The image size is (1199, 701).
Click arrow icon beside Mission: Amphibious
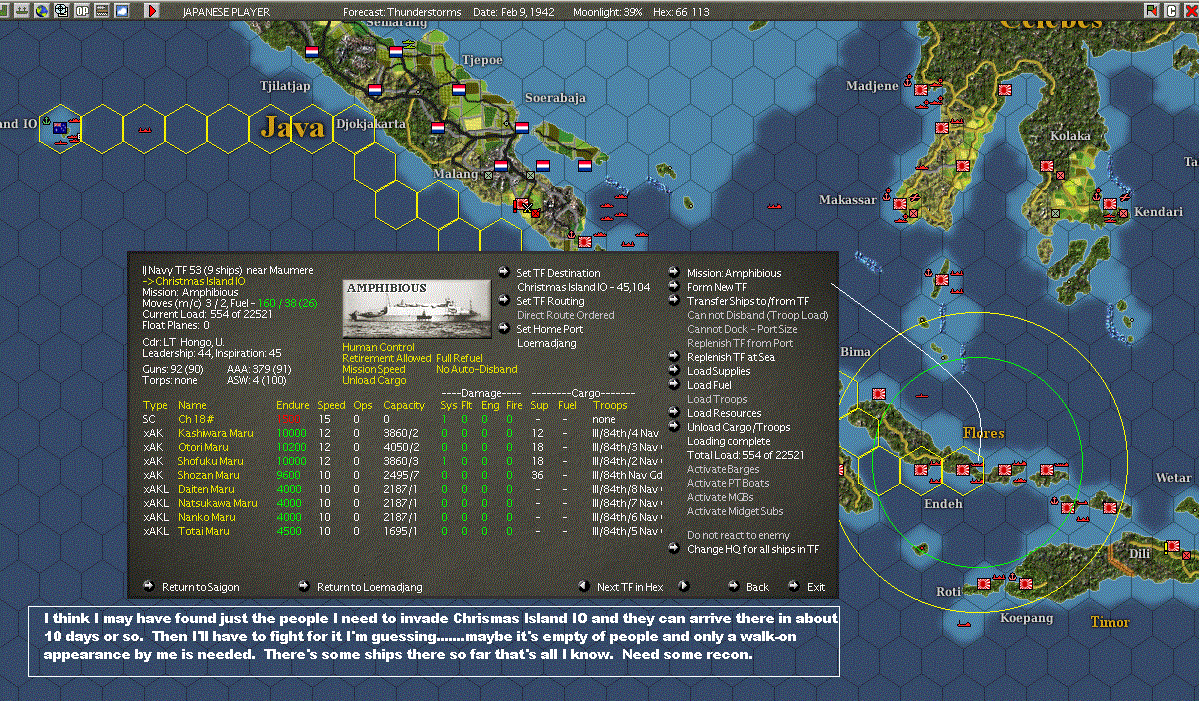[x=674, y=271]
